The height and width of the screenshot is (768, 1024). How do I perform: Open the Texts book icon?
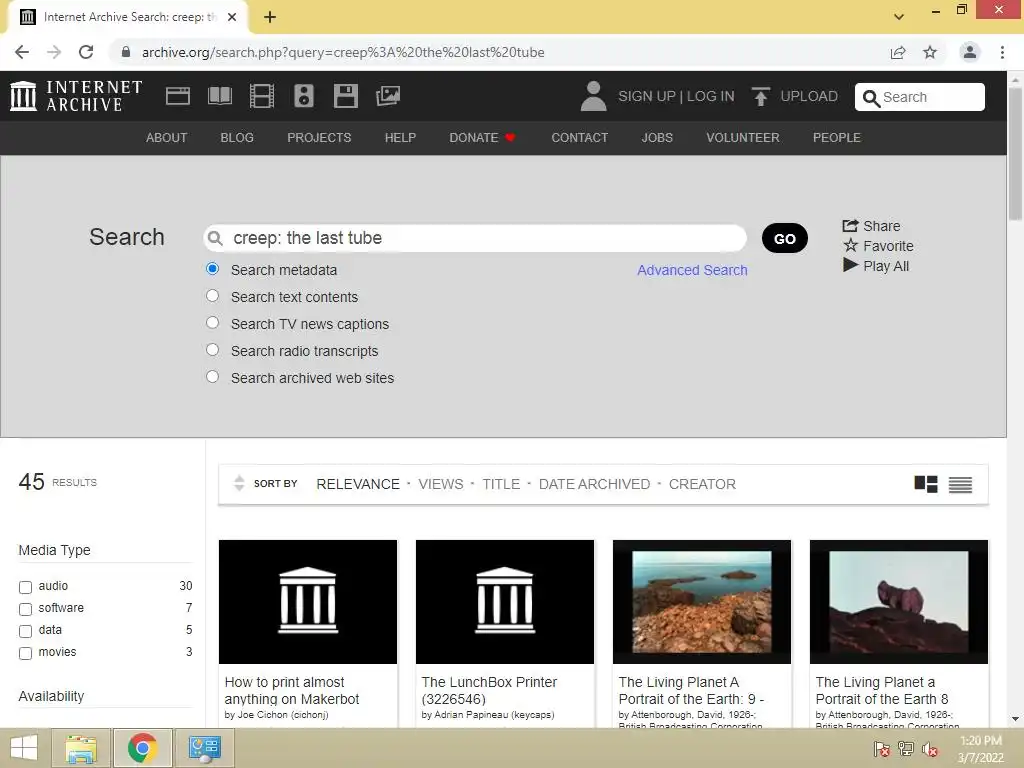(x=219, y=96)
